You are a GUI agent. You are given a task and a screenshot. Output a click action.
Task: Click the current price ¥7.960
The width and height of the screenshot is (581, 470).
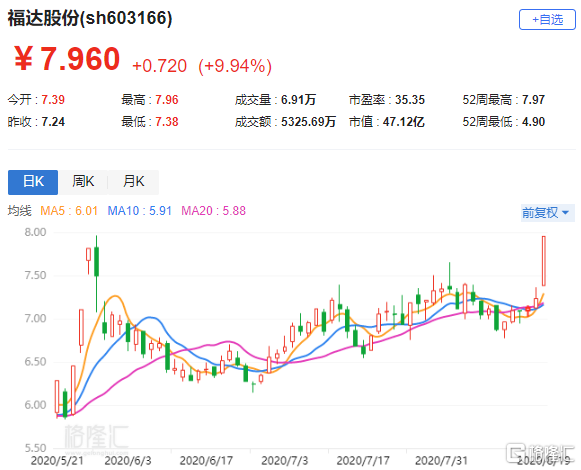[x=67, y=59]
